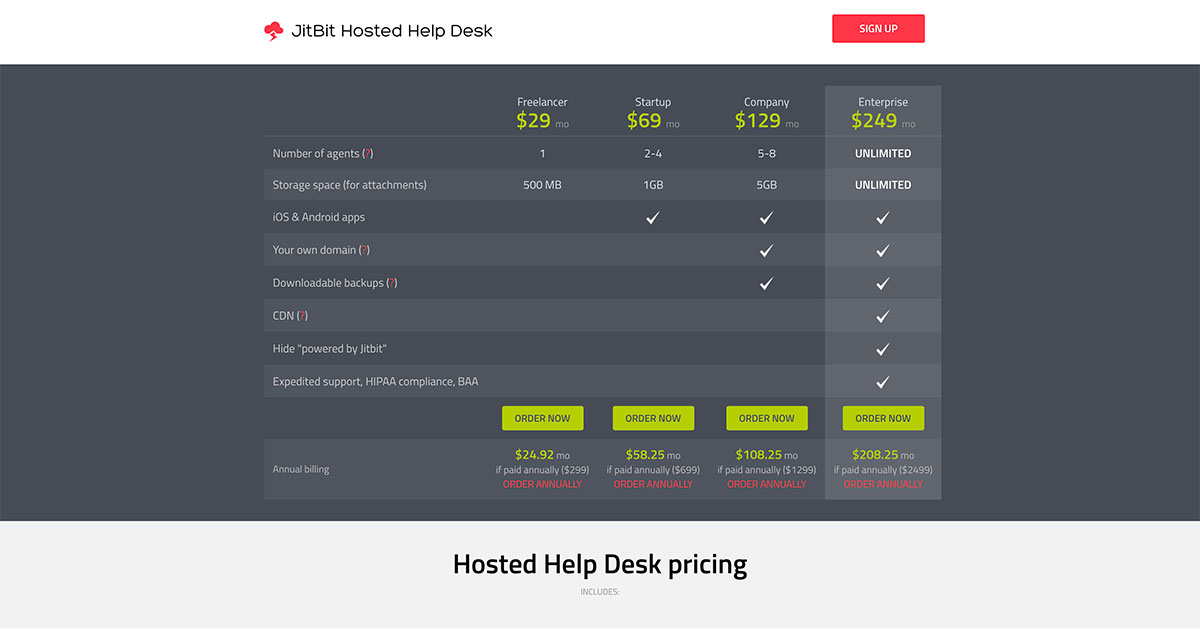The height and width of the screenshot is (629, 1200).
Task: Open the help tooltip beside Your own domain
Action: 364,250
